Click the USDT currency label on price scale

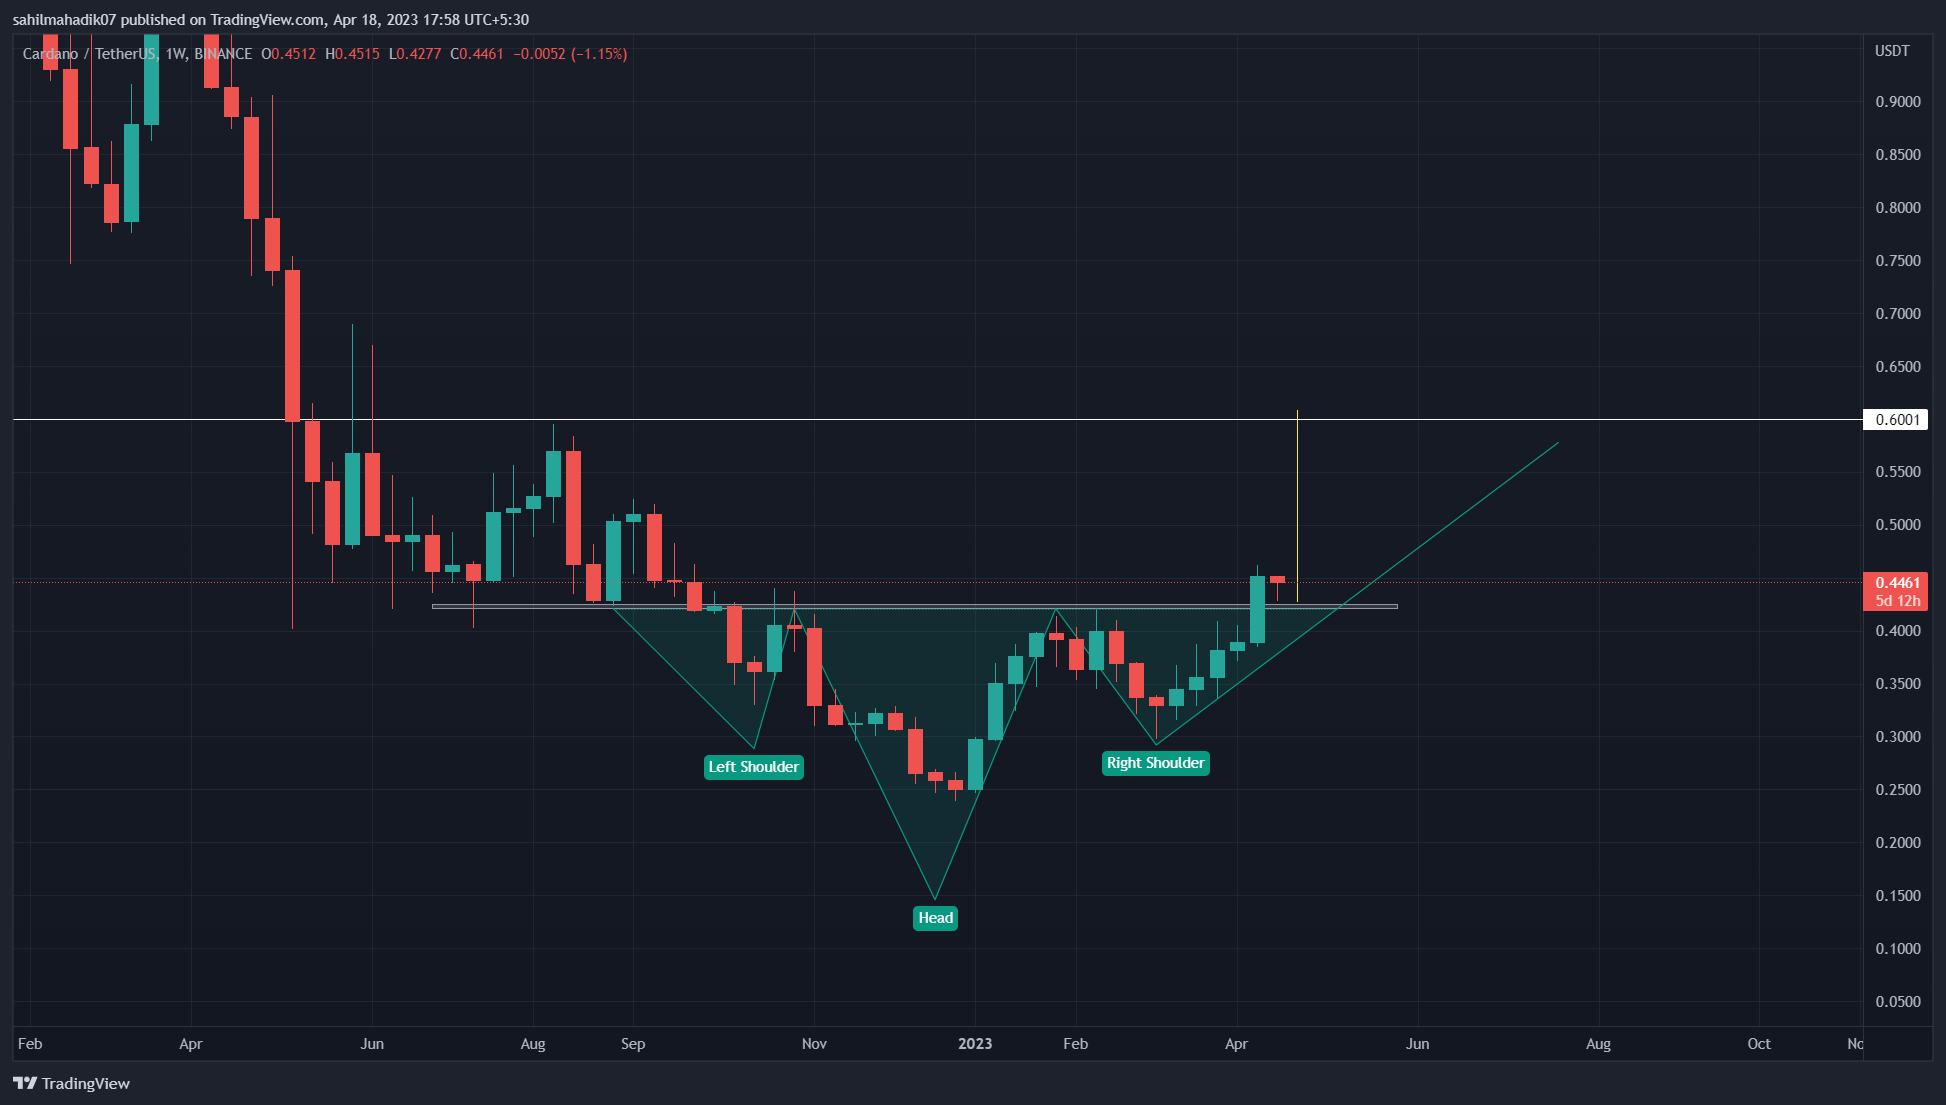point(1895,50)
